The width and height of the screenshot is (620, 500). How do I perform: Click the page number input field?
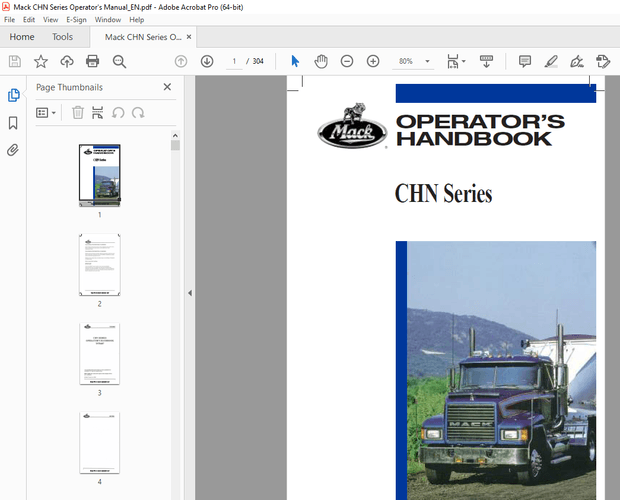[x=234, y=61]
